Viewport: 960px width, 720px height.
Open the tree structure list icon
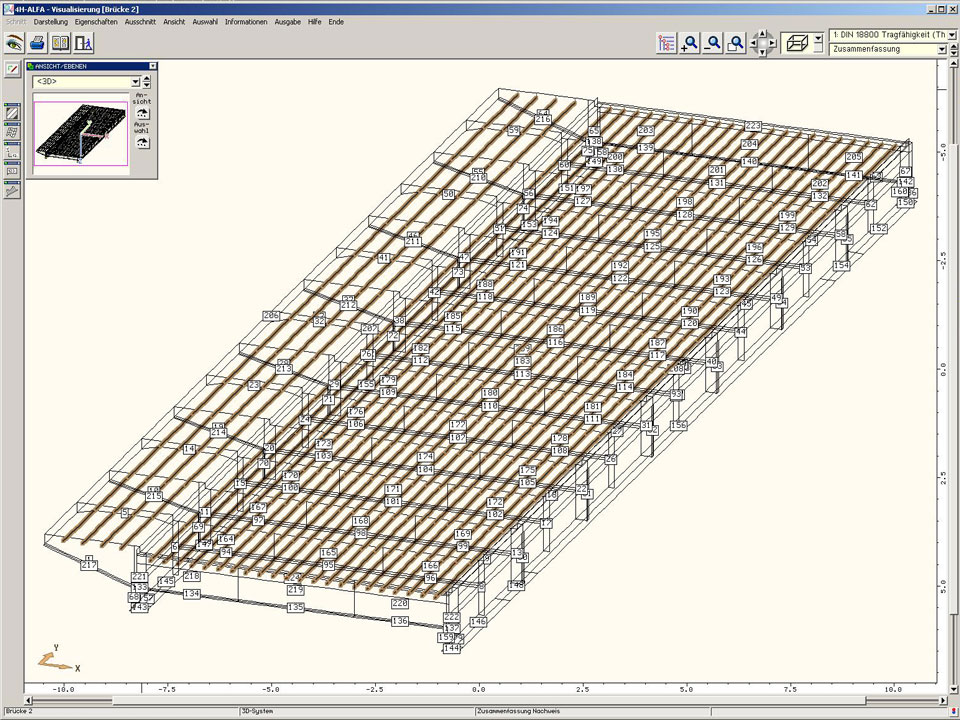click(666, 43)
